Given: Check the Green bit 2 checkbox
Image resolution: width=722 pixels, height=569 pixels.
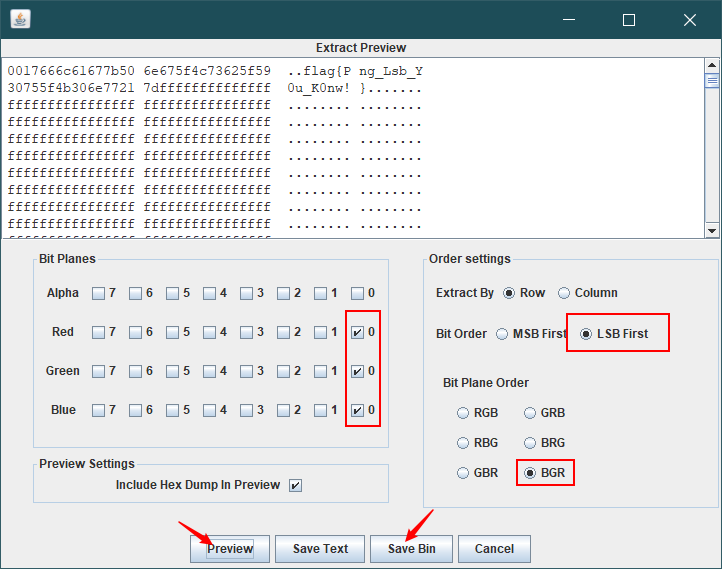Looking at the screenshot, I should coord(283,371).
